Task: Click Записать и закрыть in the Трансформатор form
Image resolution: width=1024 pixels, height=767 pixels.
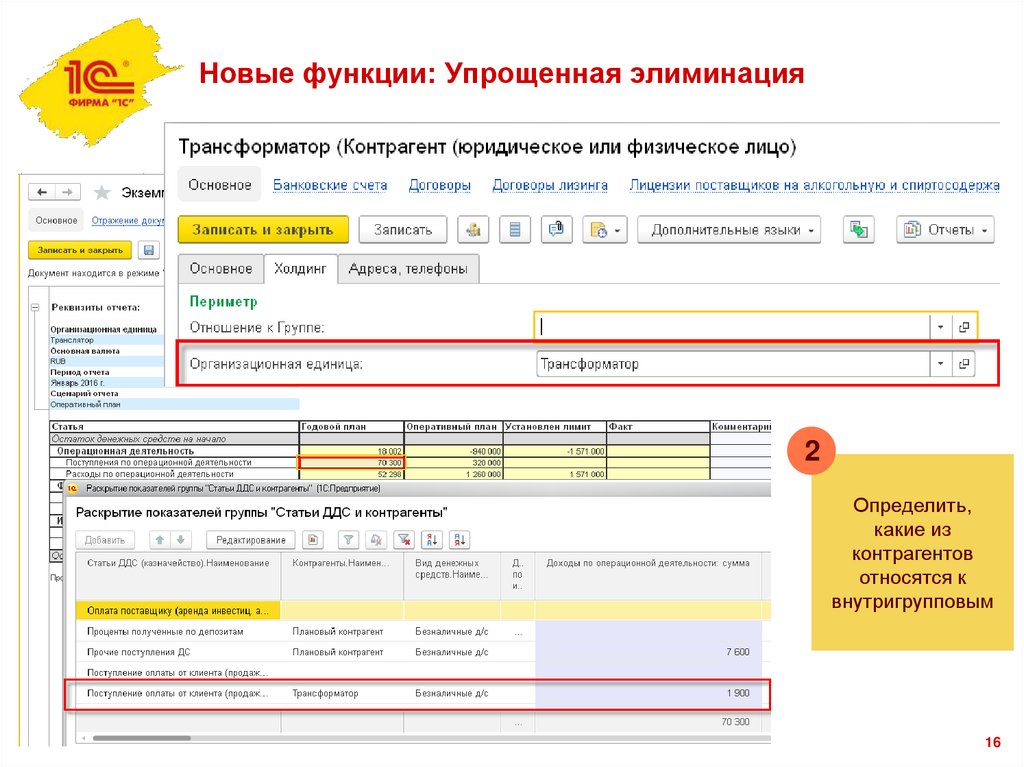Action: click(x=263, y=230)
